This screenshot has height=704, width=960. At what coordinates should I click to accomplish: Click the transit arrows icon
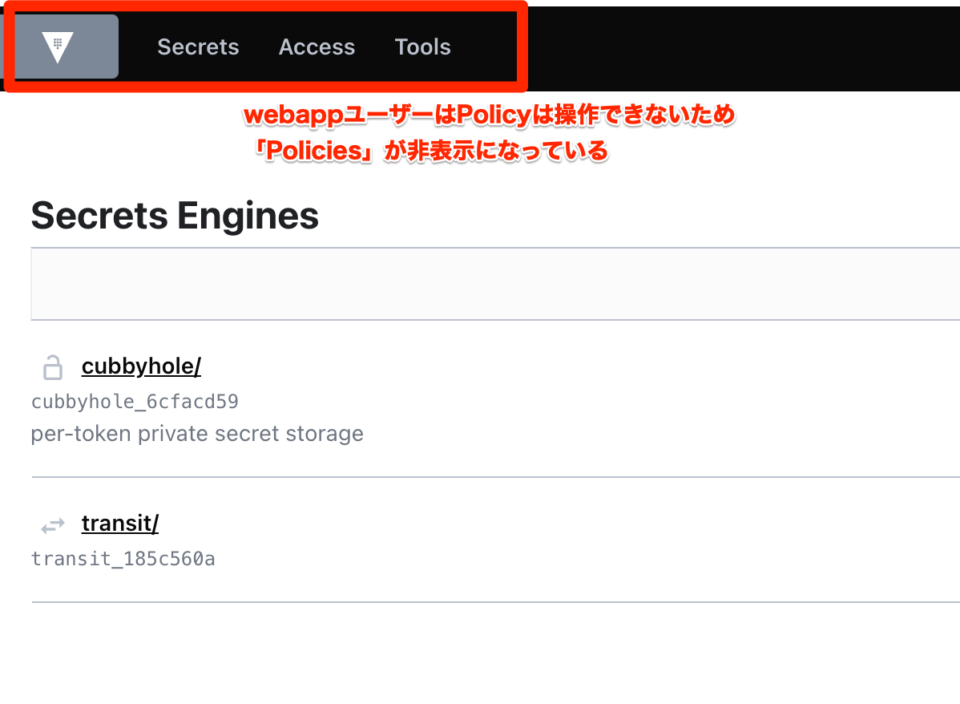[53, 525]
